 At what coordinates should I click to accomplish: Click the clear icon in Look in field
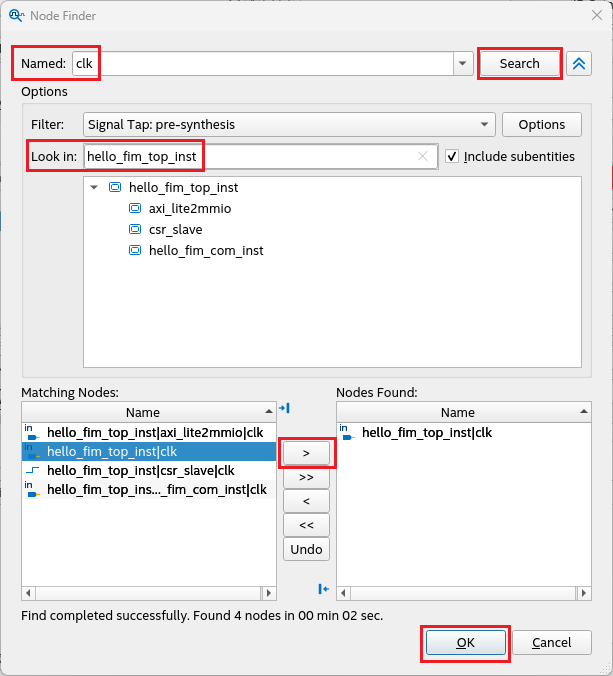pyautogui.click(x=423, y=156)
